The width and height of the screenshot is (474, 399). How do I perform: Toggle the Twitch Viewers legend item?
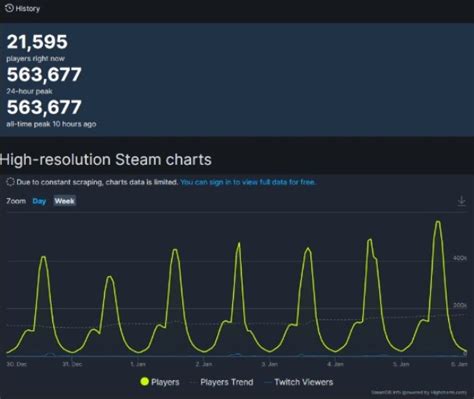pyautogui.click(x=299, y=382)
